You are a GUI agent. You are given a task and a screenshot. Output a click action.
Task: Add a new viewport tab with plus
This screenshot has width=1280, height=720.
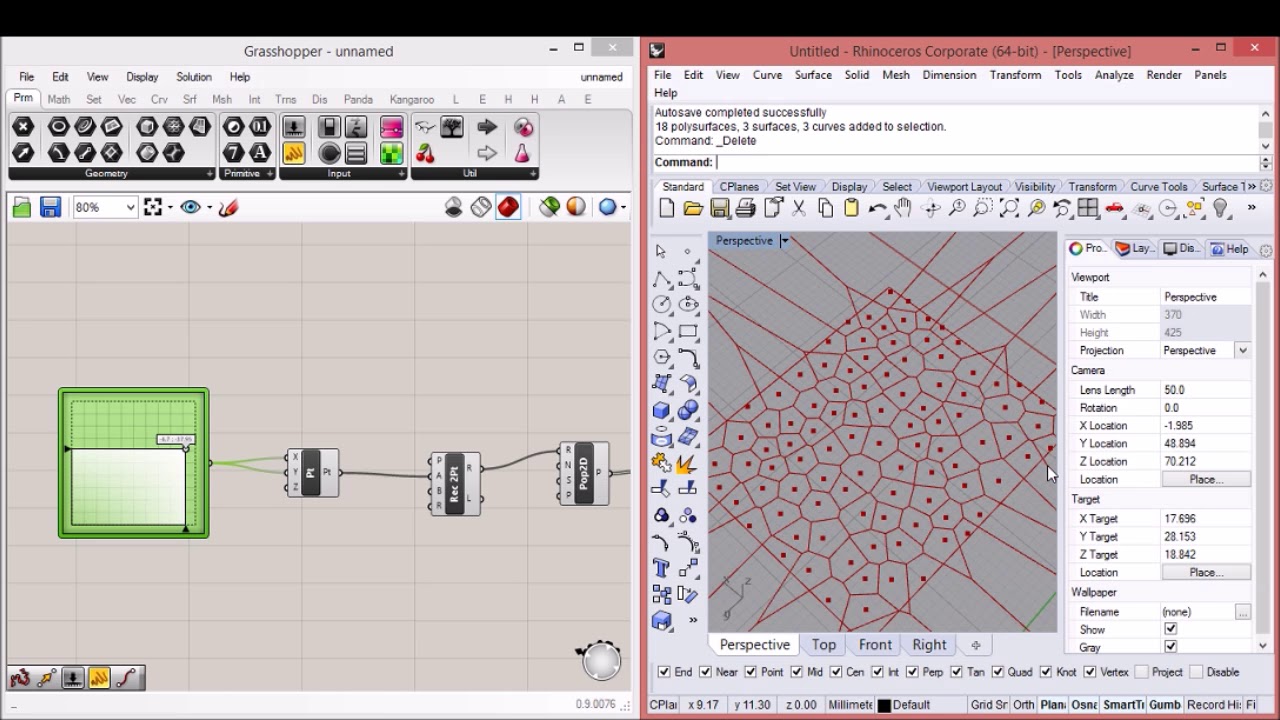point(975,645)
